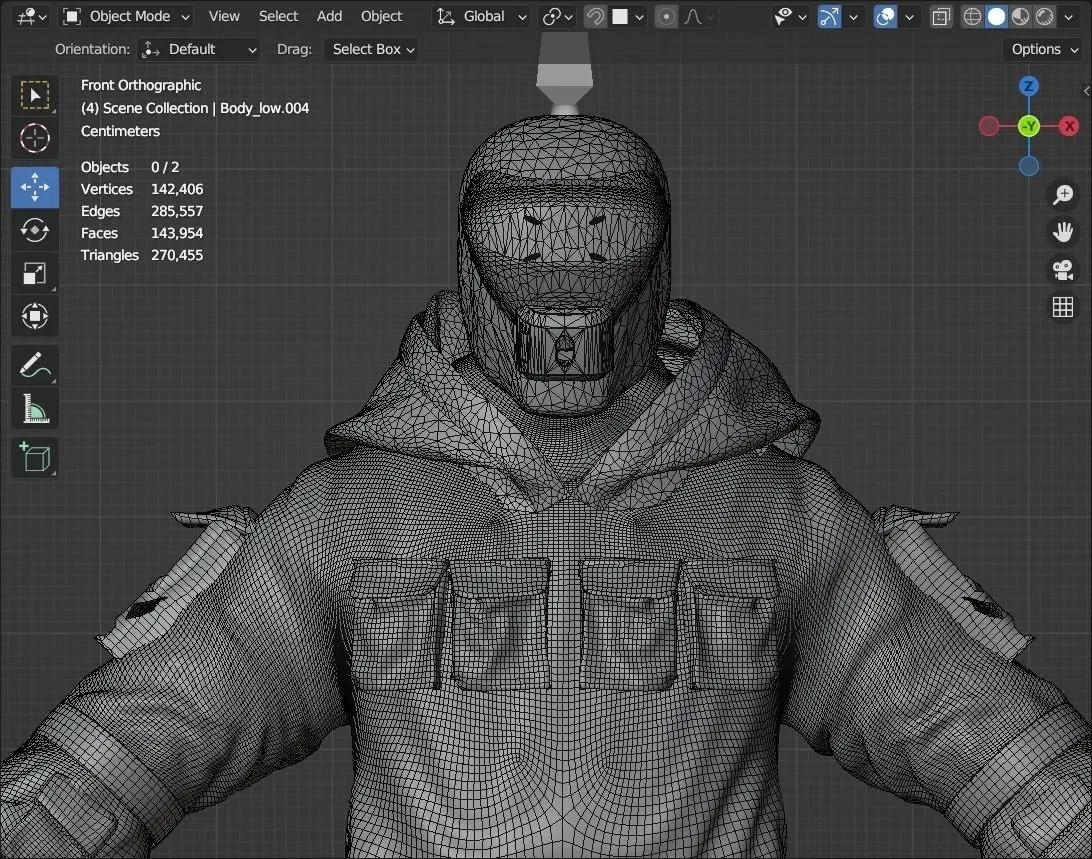Click the Triangles count '270,455'
Viewport: 1092px width, 859px height.
(x=177, y=255)
